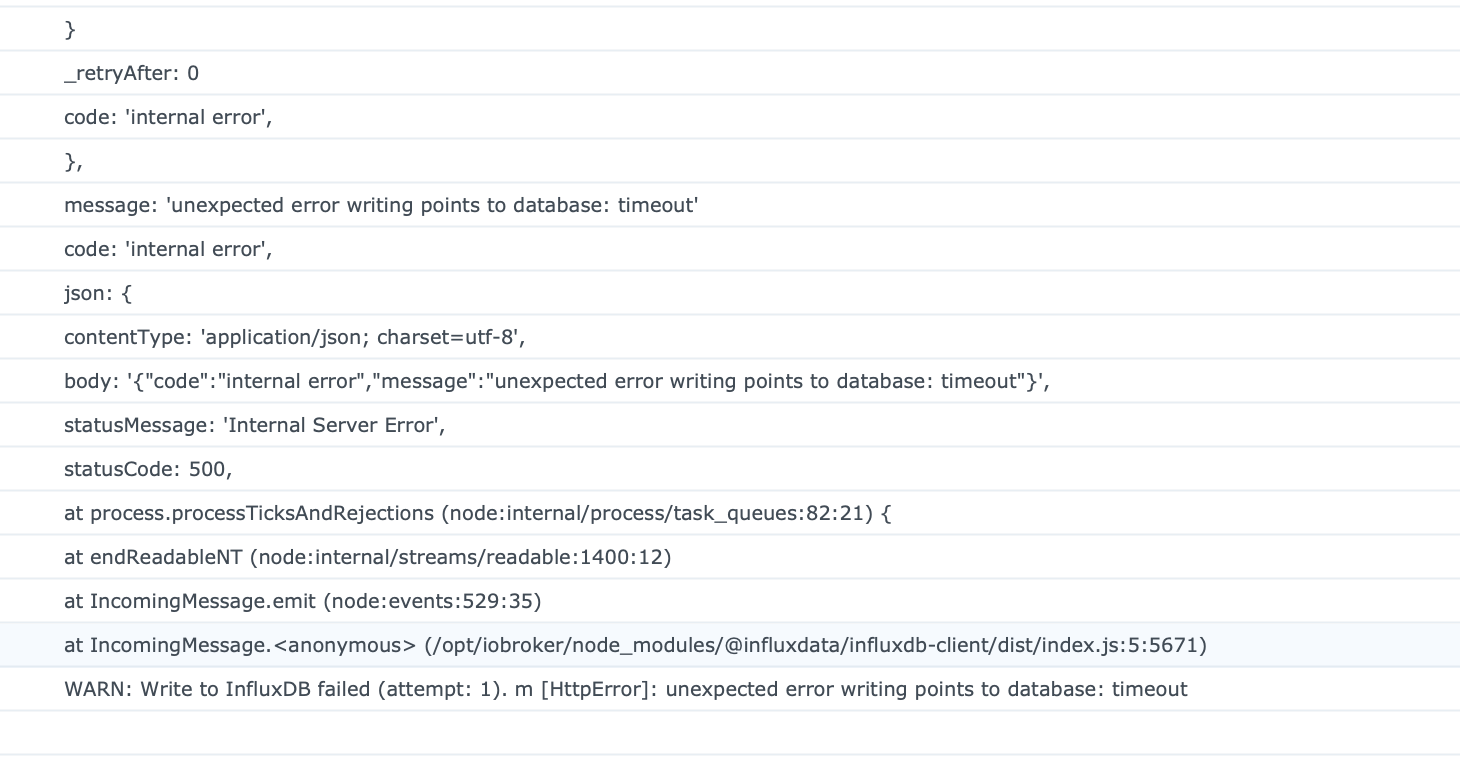Image resolution: width=1460 pixels, height=760 pixels.
Task: Click the influxdb-client index.js file path
Action: (815, 645)
